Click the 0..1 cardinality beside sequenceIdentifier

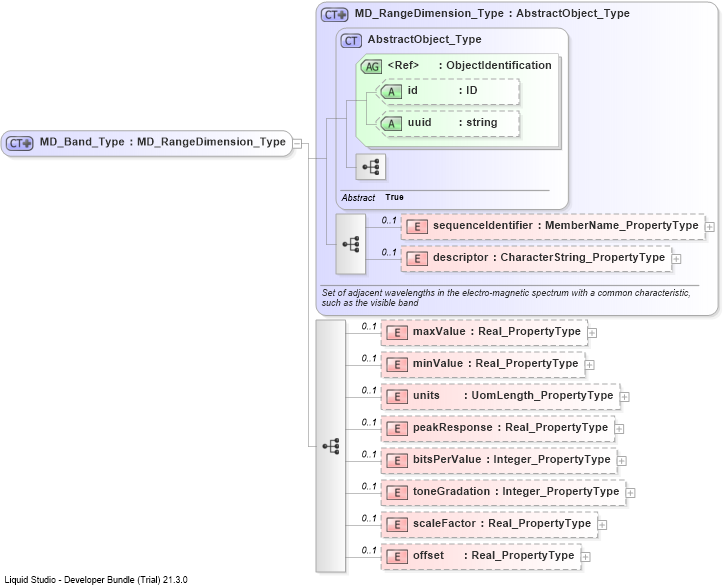(x=389, y=220)
